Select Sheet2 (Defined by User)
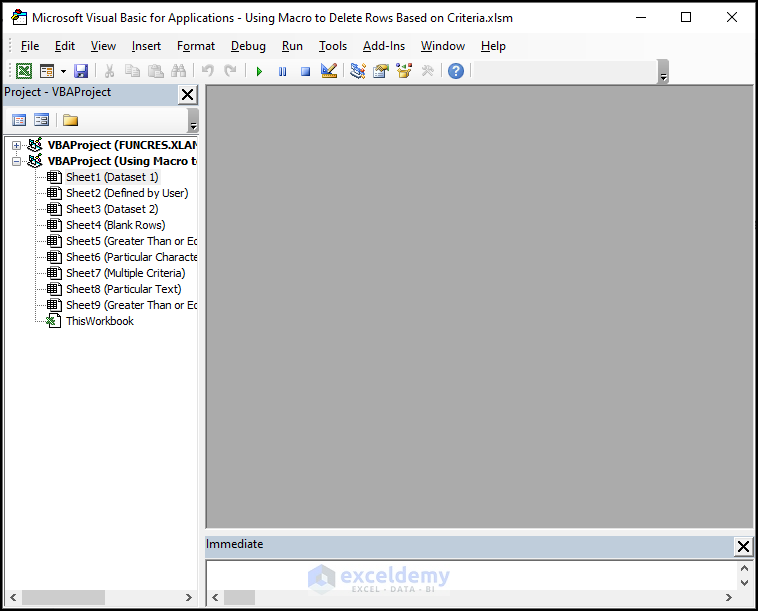This screenshot has width=758, height=611. point(127,193)
